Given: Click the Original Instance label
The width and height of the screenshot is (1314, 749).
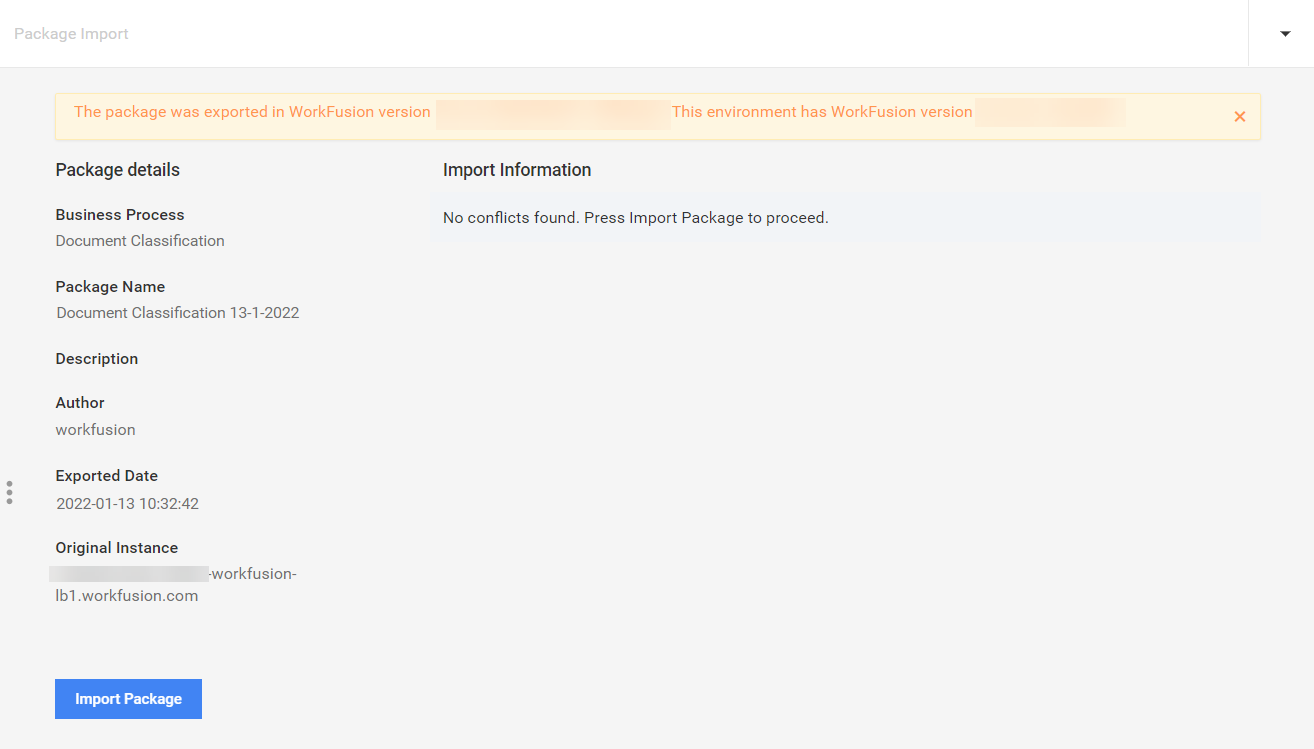Looking at the screenshot, I should click(x=117, y=548).
